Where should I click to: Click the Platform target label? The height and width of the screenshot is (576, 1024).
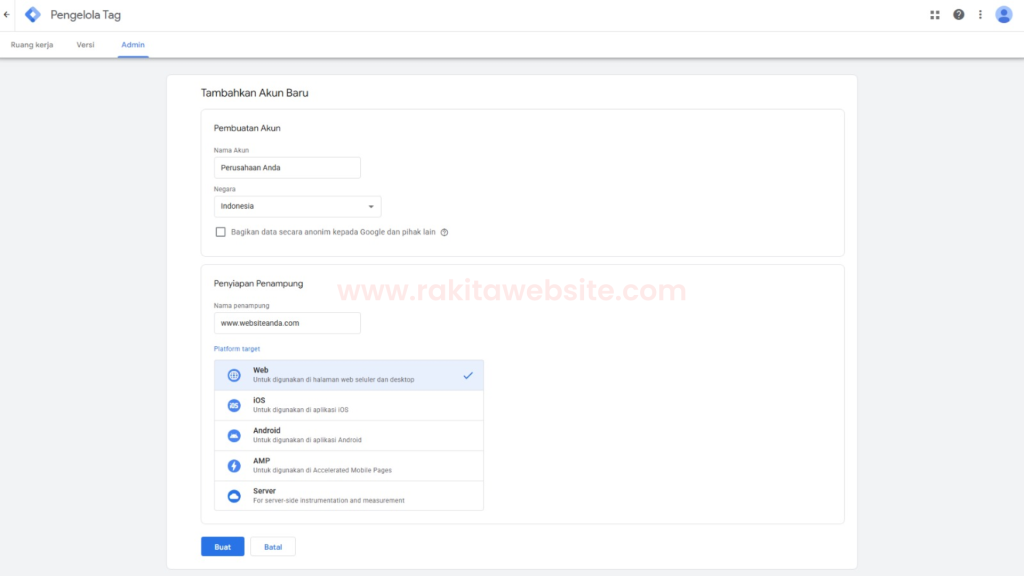(x=236, y=349)
